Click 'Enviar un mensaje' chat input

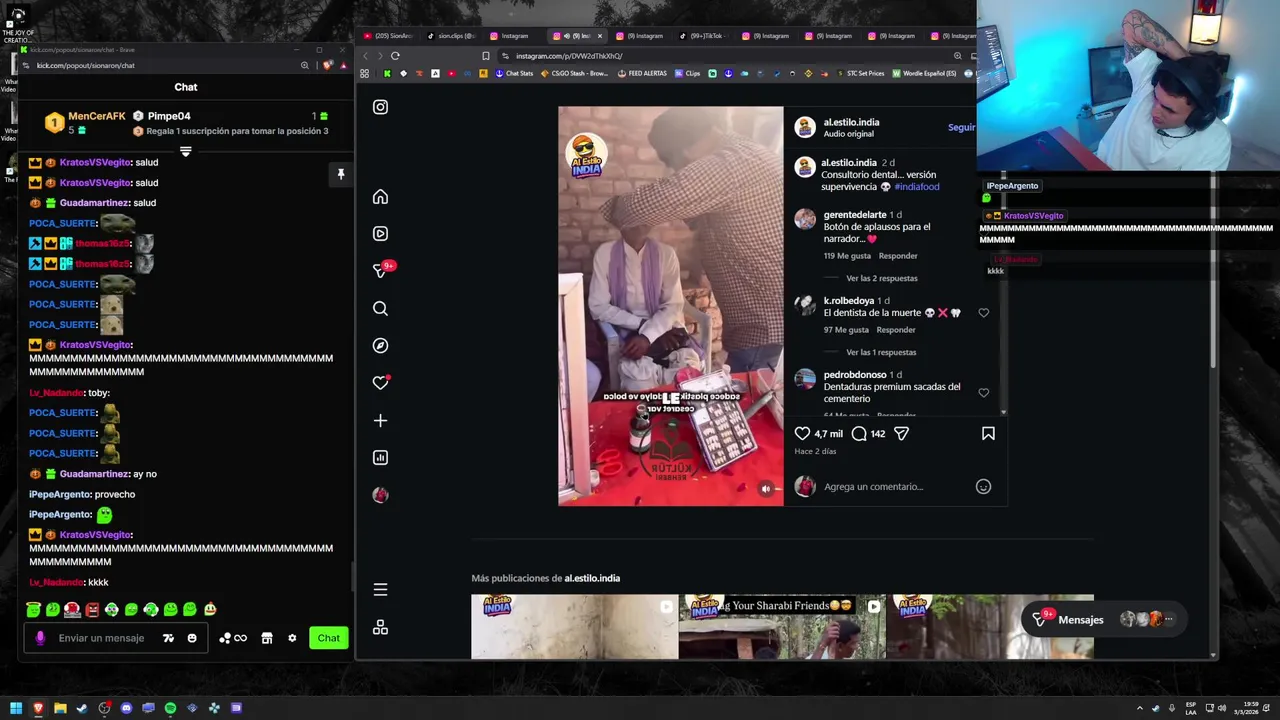101,638
